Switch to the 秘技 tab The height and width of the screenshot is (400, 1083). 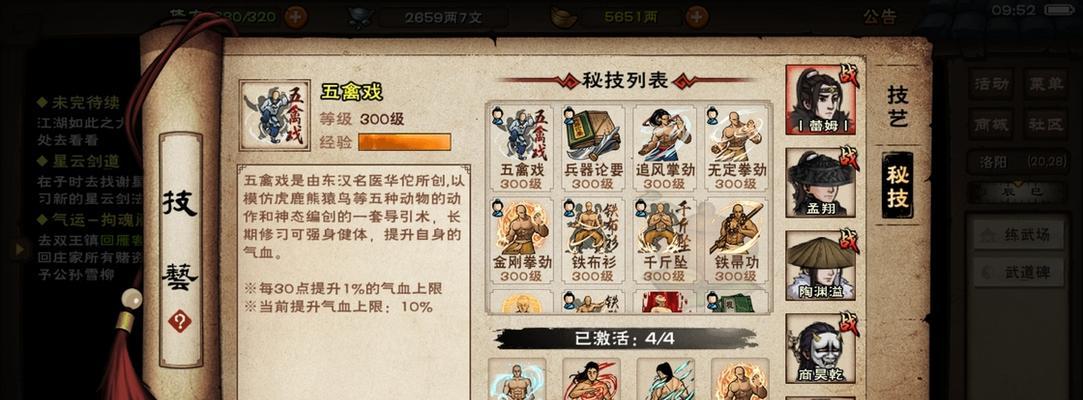coord(897,185)
